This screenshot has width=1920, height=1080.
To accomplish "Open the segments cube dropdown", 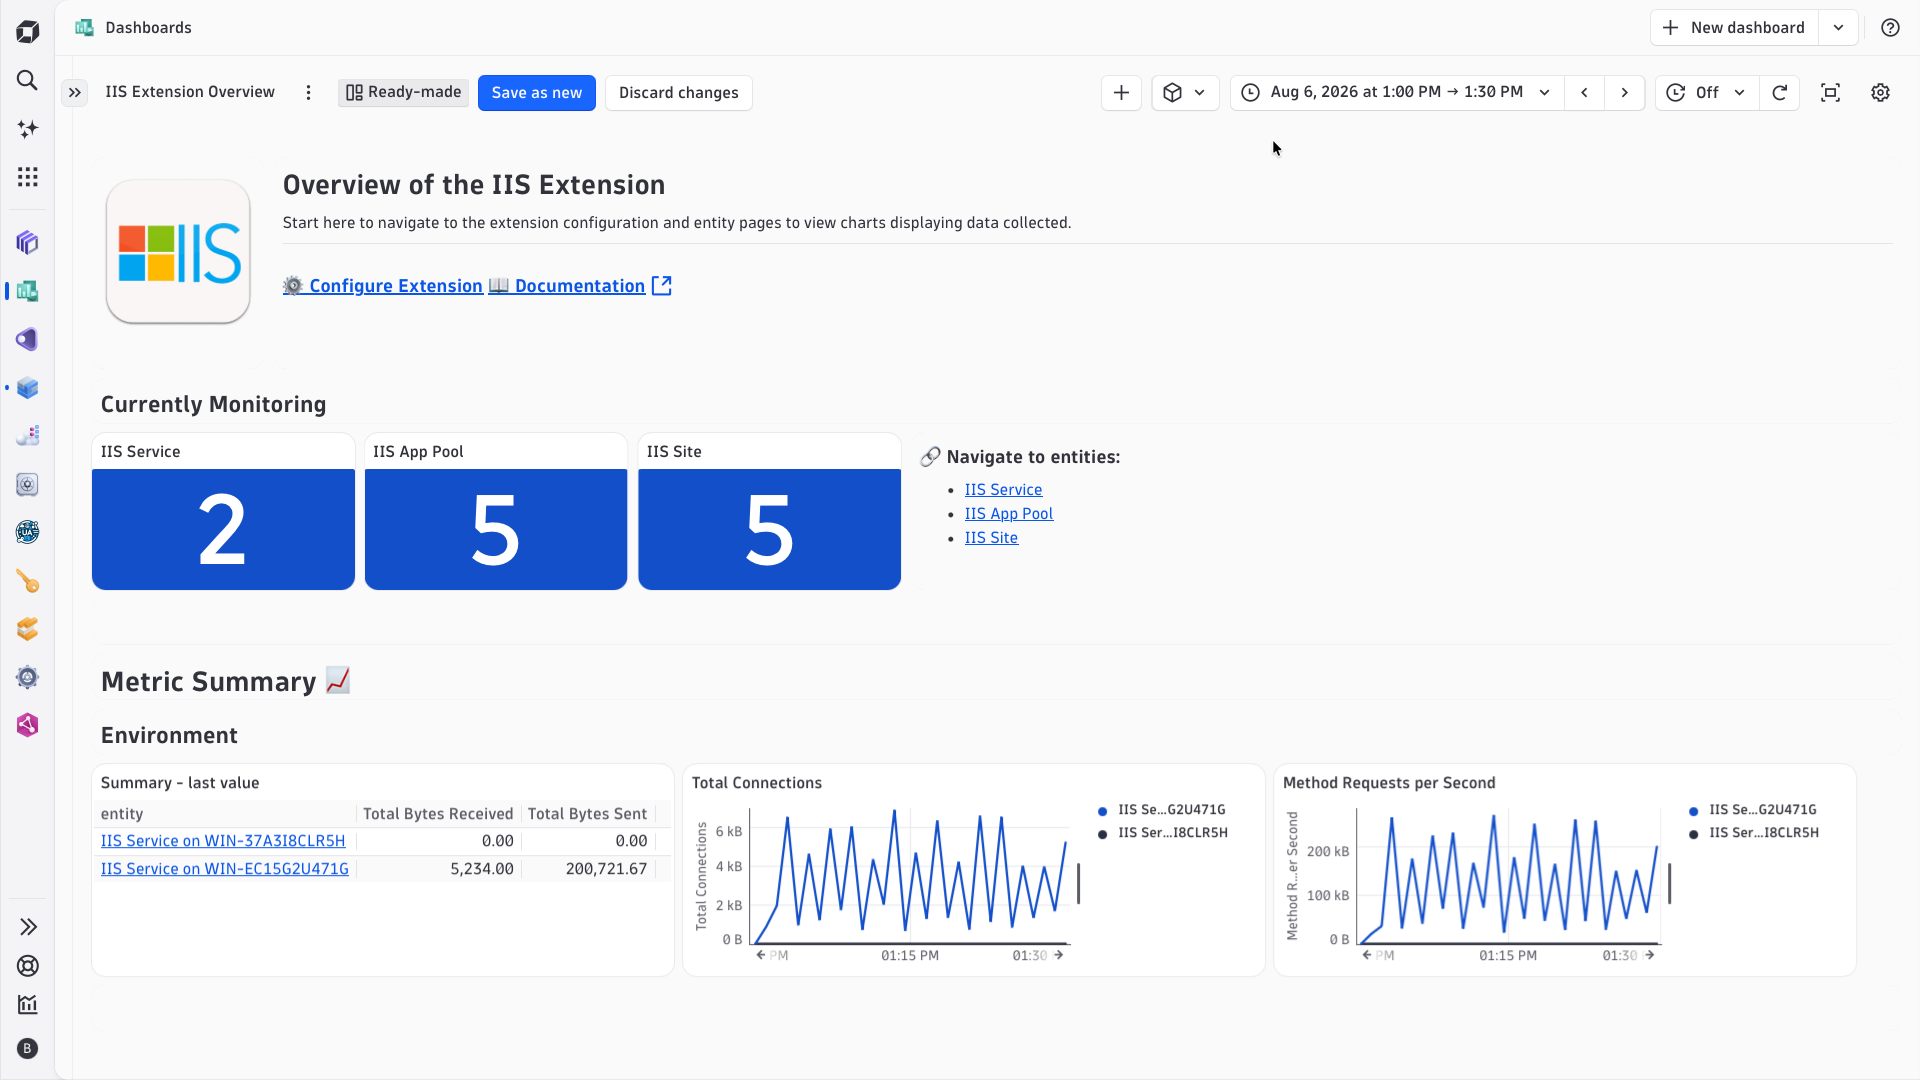I will coord(1185,93).
